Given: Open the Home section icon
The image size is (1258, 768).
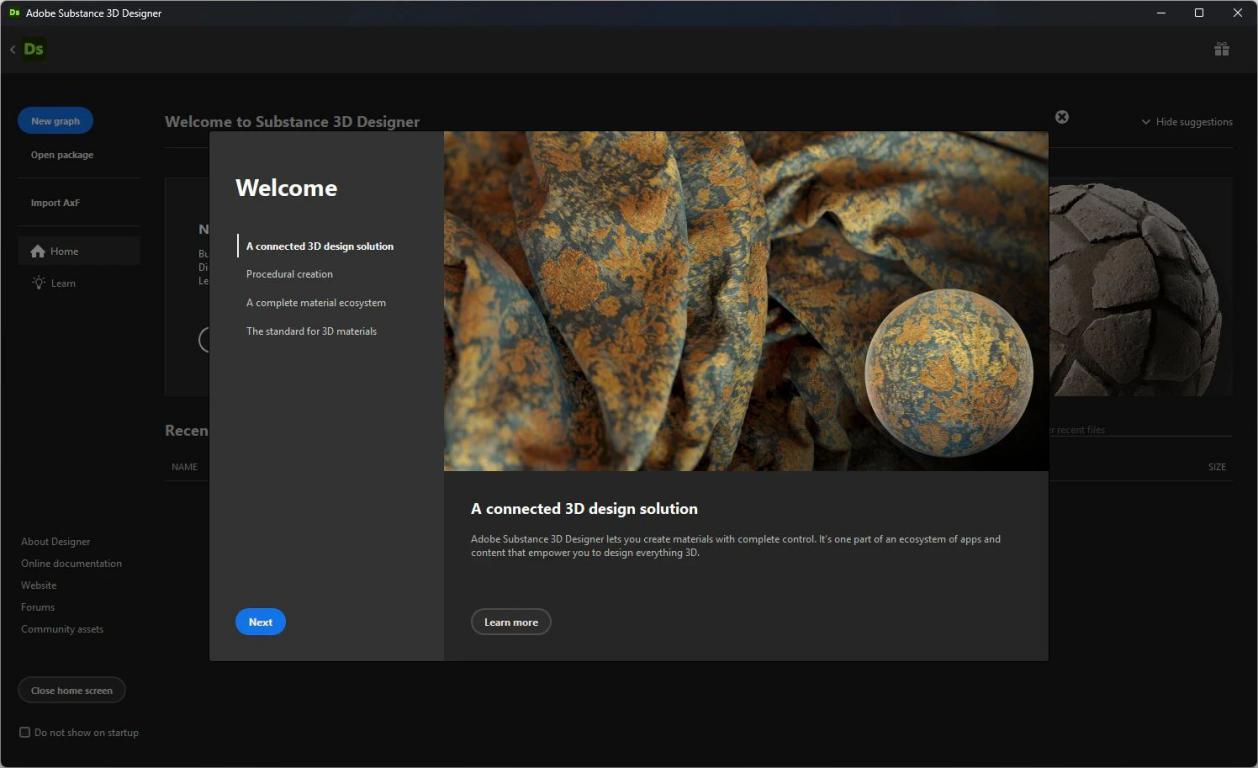Looking at the screenshot, I should tap(38, 251).
